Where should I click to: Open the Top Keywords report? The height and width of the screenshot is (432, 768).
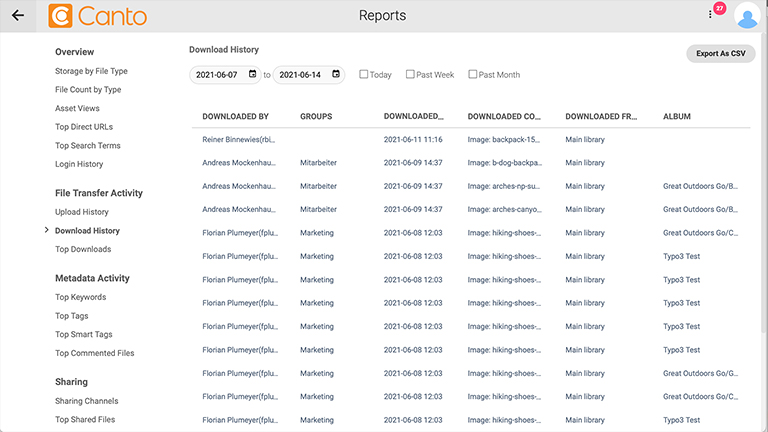coord(80,297)
